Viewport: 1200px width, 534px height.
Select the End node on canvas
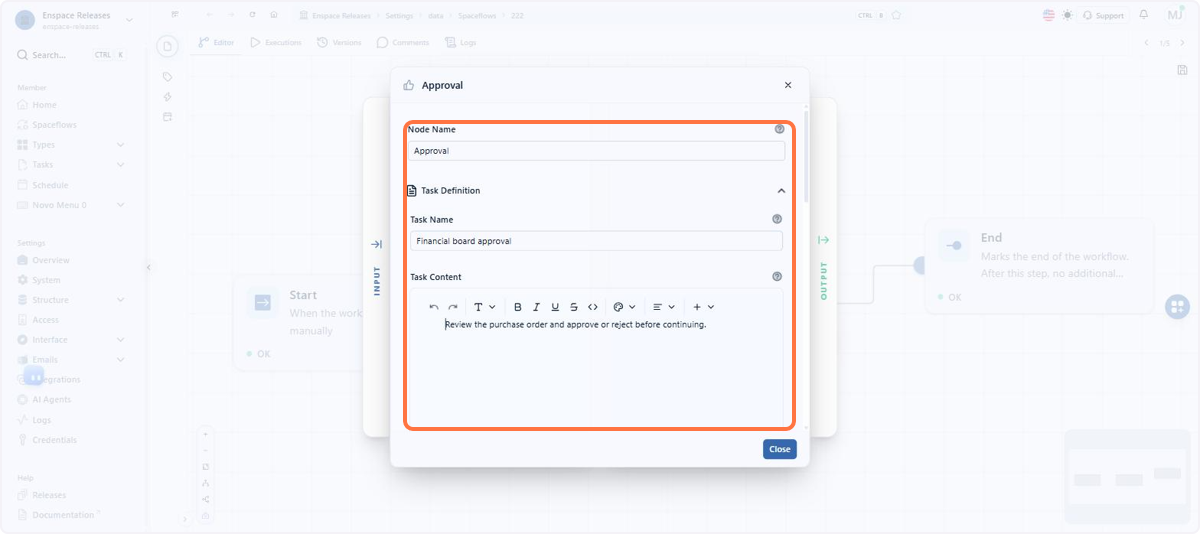1039,266
